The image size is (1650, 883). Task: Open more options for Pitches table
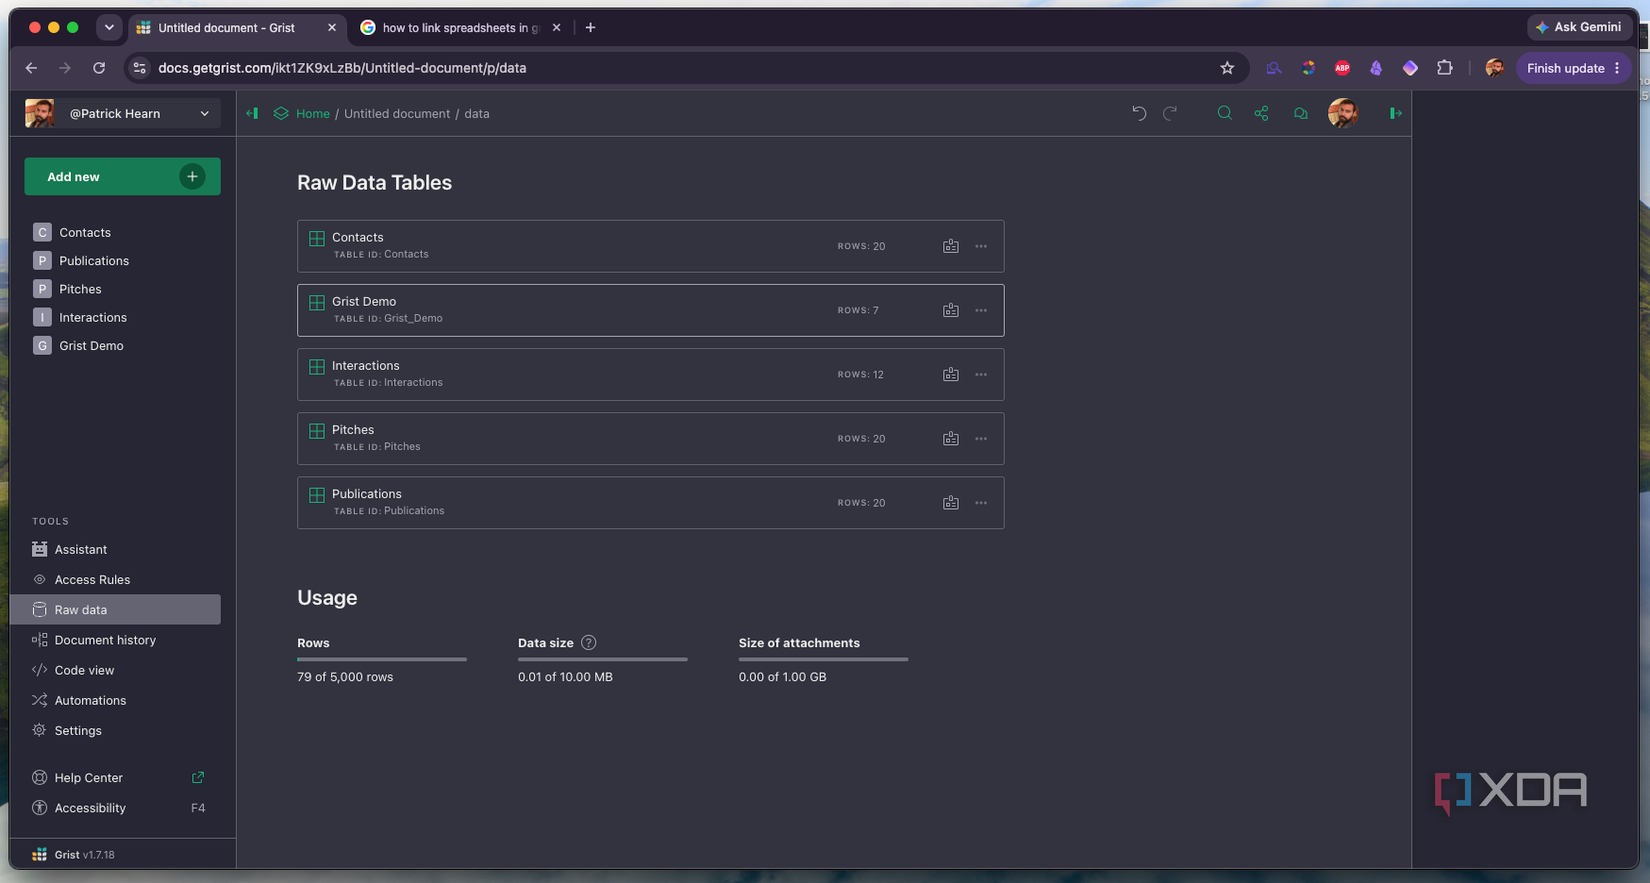pyautogui.click(x=981, y=438)
